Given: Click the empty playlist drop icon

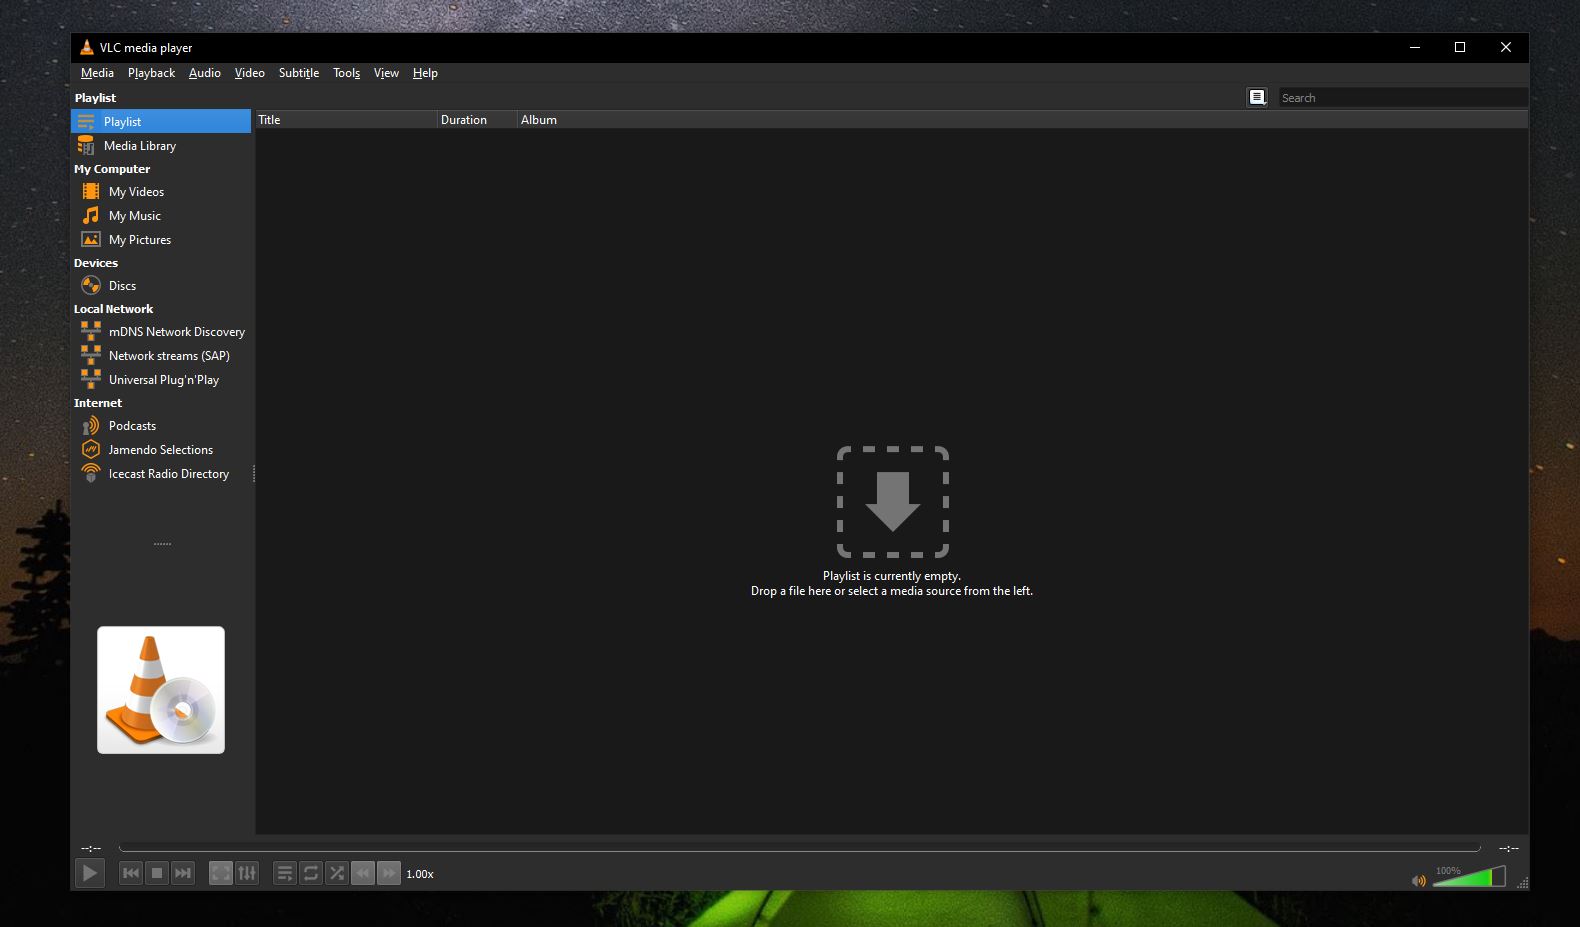Looking at the screenshot, I should pyautogui.click(x=893, y=502).
